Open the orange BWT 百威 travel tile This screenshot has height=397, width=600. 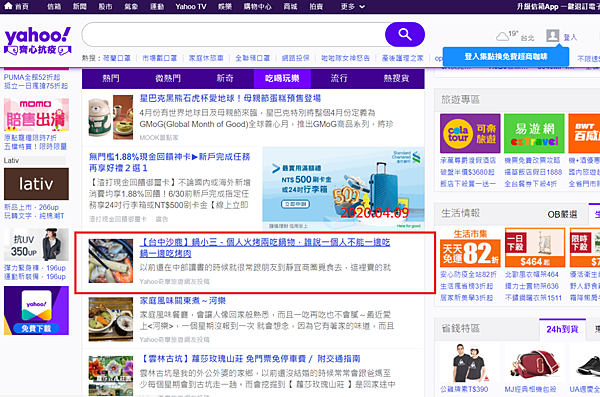click(584, 133)
